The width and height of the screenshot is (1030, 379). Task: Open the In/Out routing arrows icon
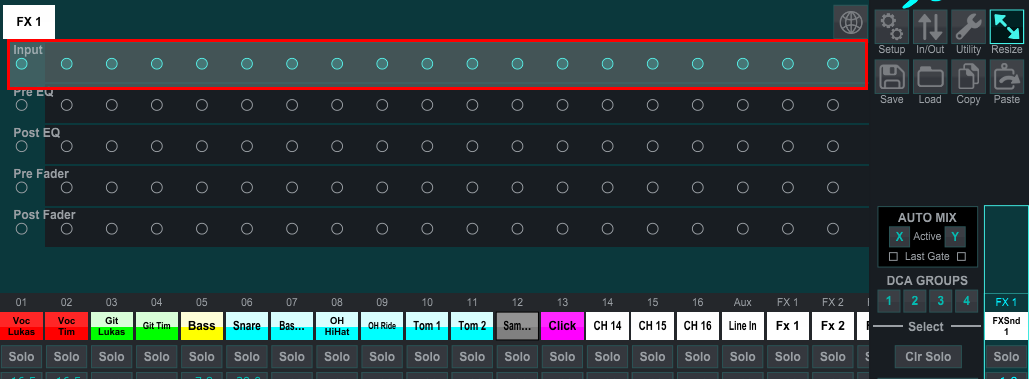pyautogui.click(x=930, y=26)
